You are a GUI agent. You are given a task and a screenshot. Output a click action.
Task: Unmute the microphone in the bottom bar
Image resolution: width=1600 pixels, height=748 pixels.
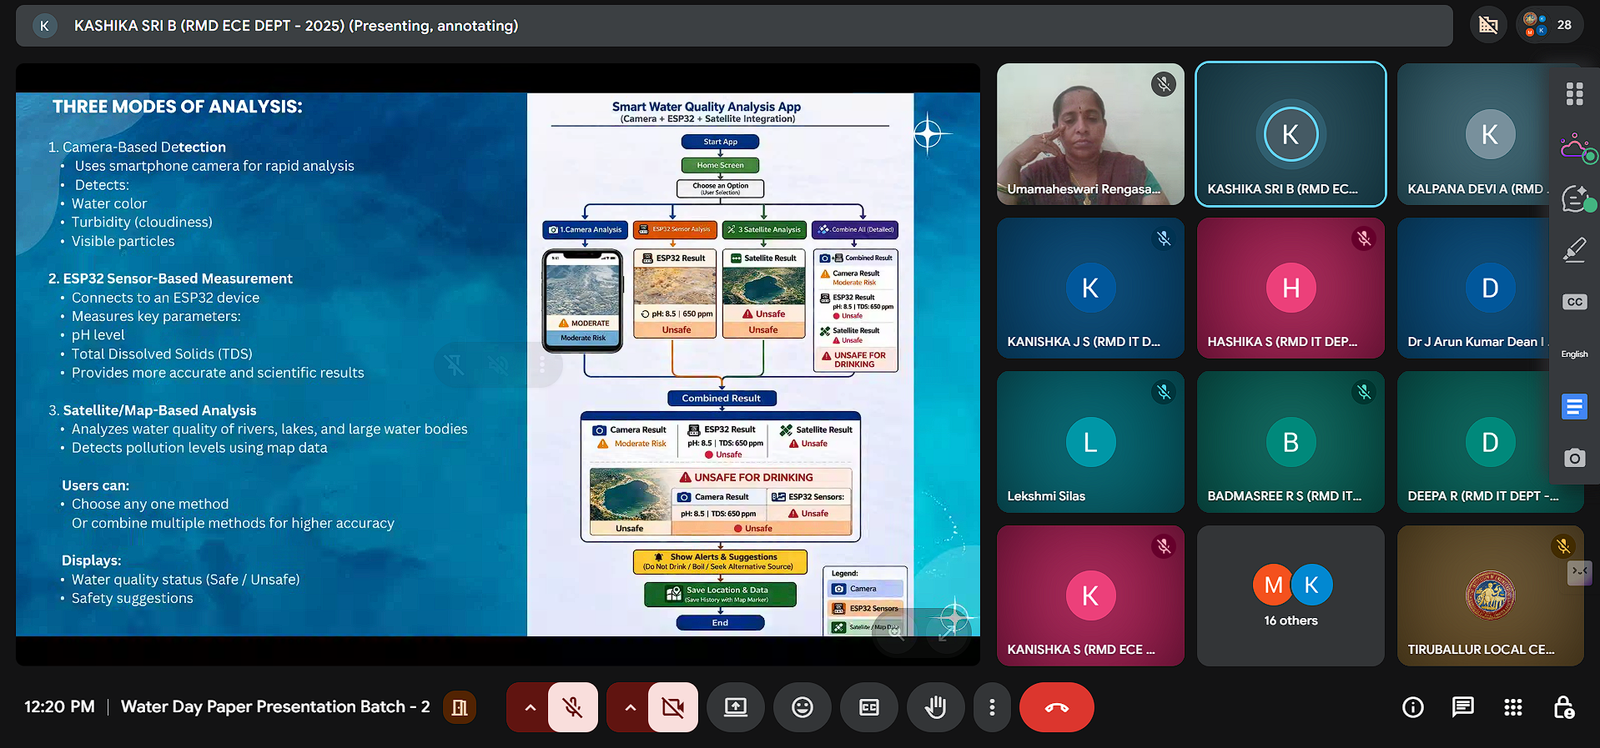573,708
